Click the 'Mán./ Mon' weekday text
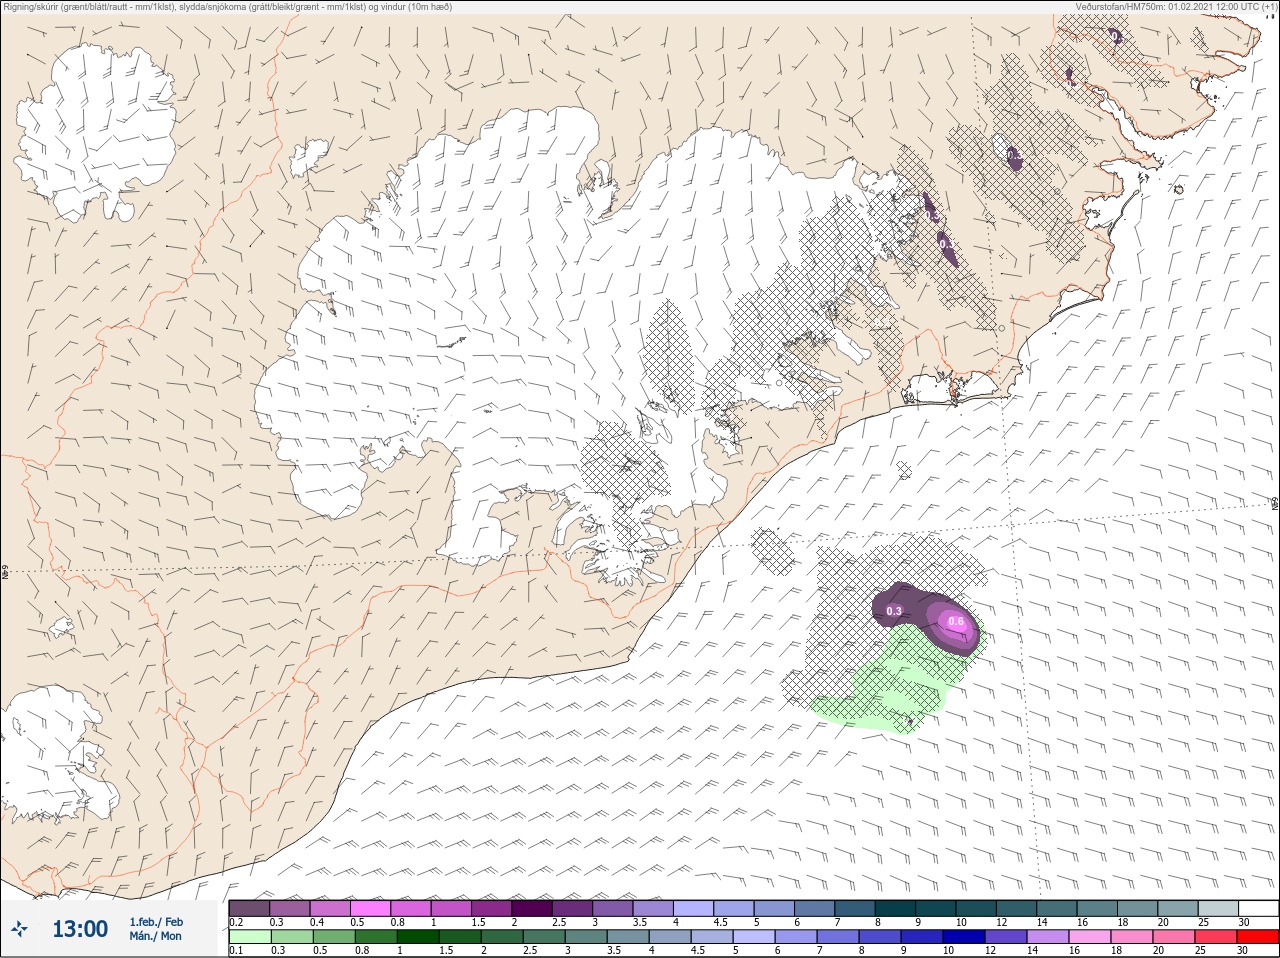Image resolution: width=1280 pixels, height=958 pixels. (156, 937)
